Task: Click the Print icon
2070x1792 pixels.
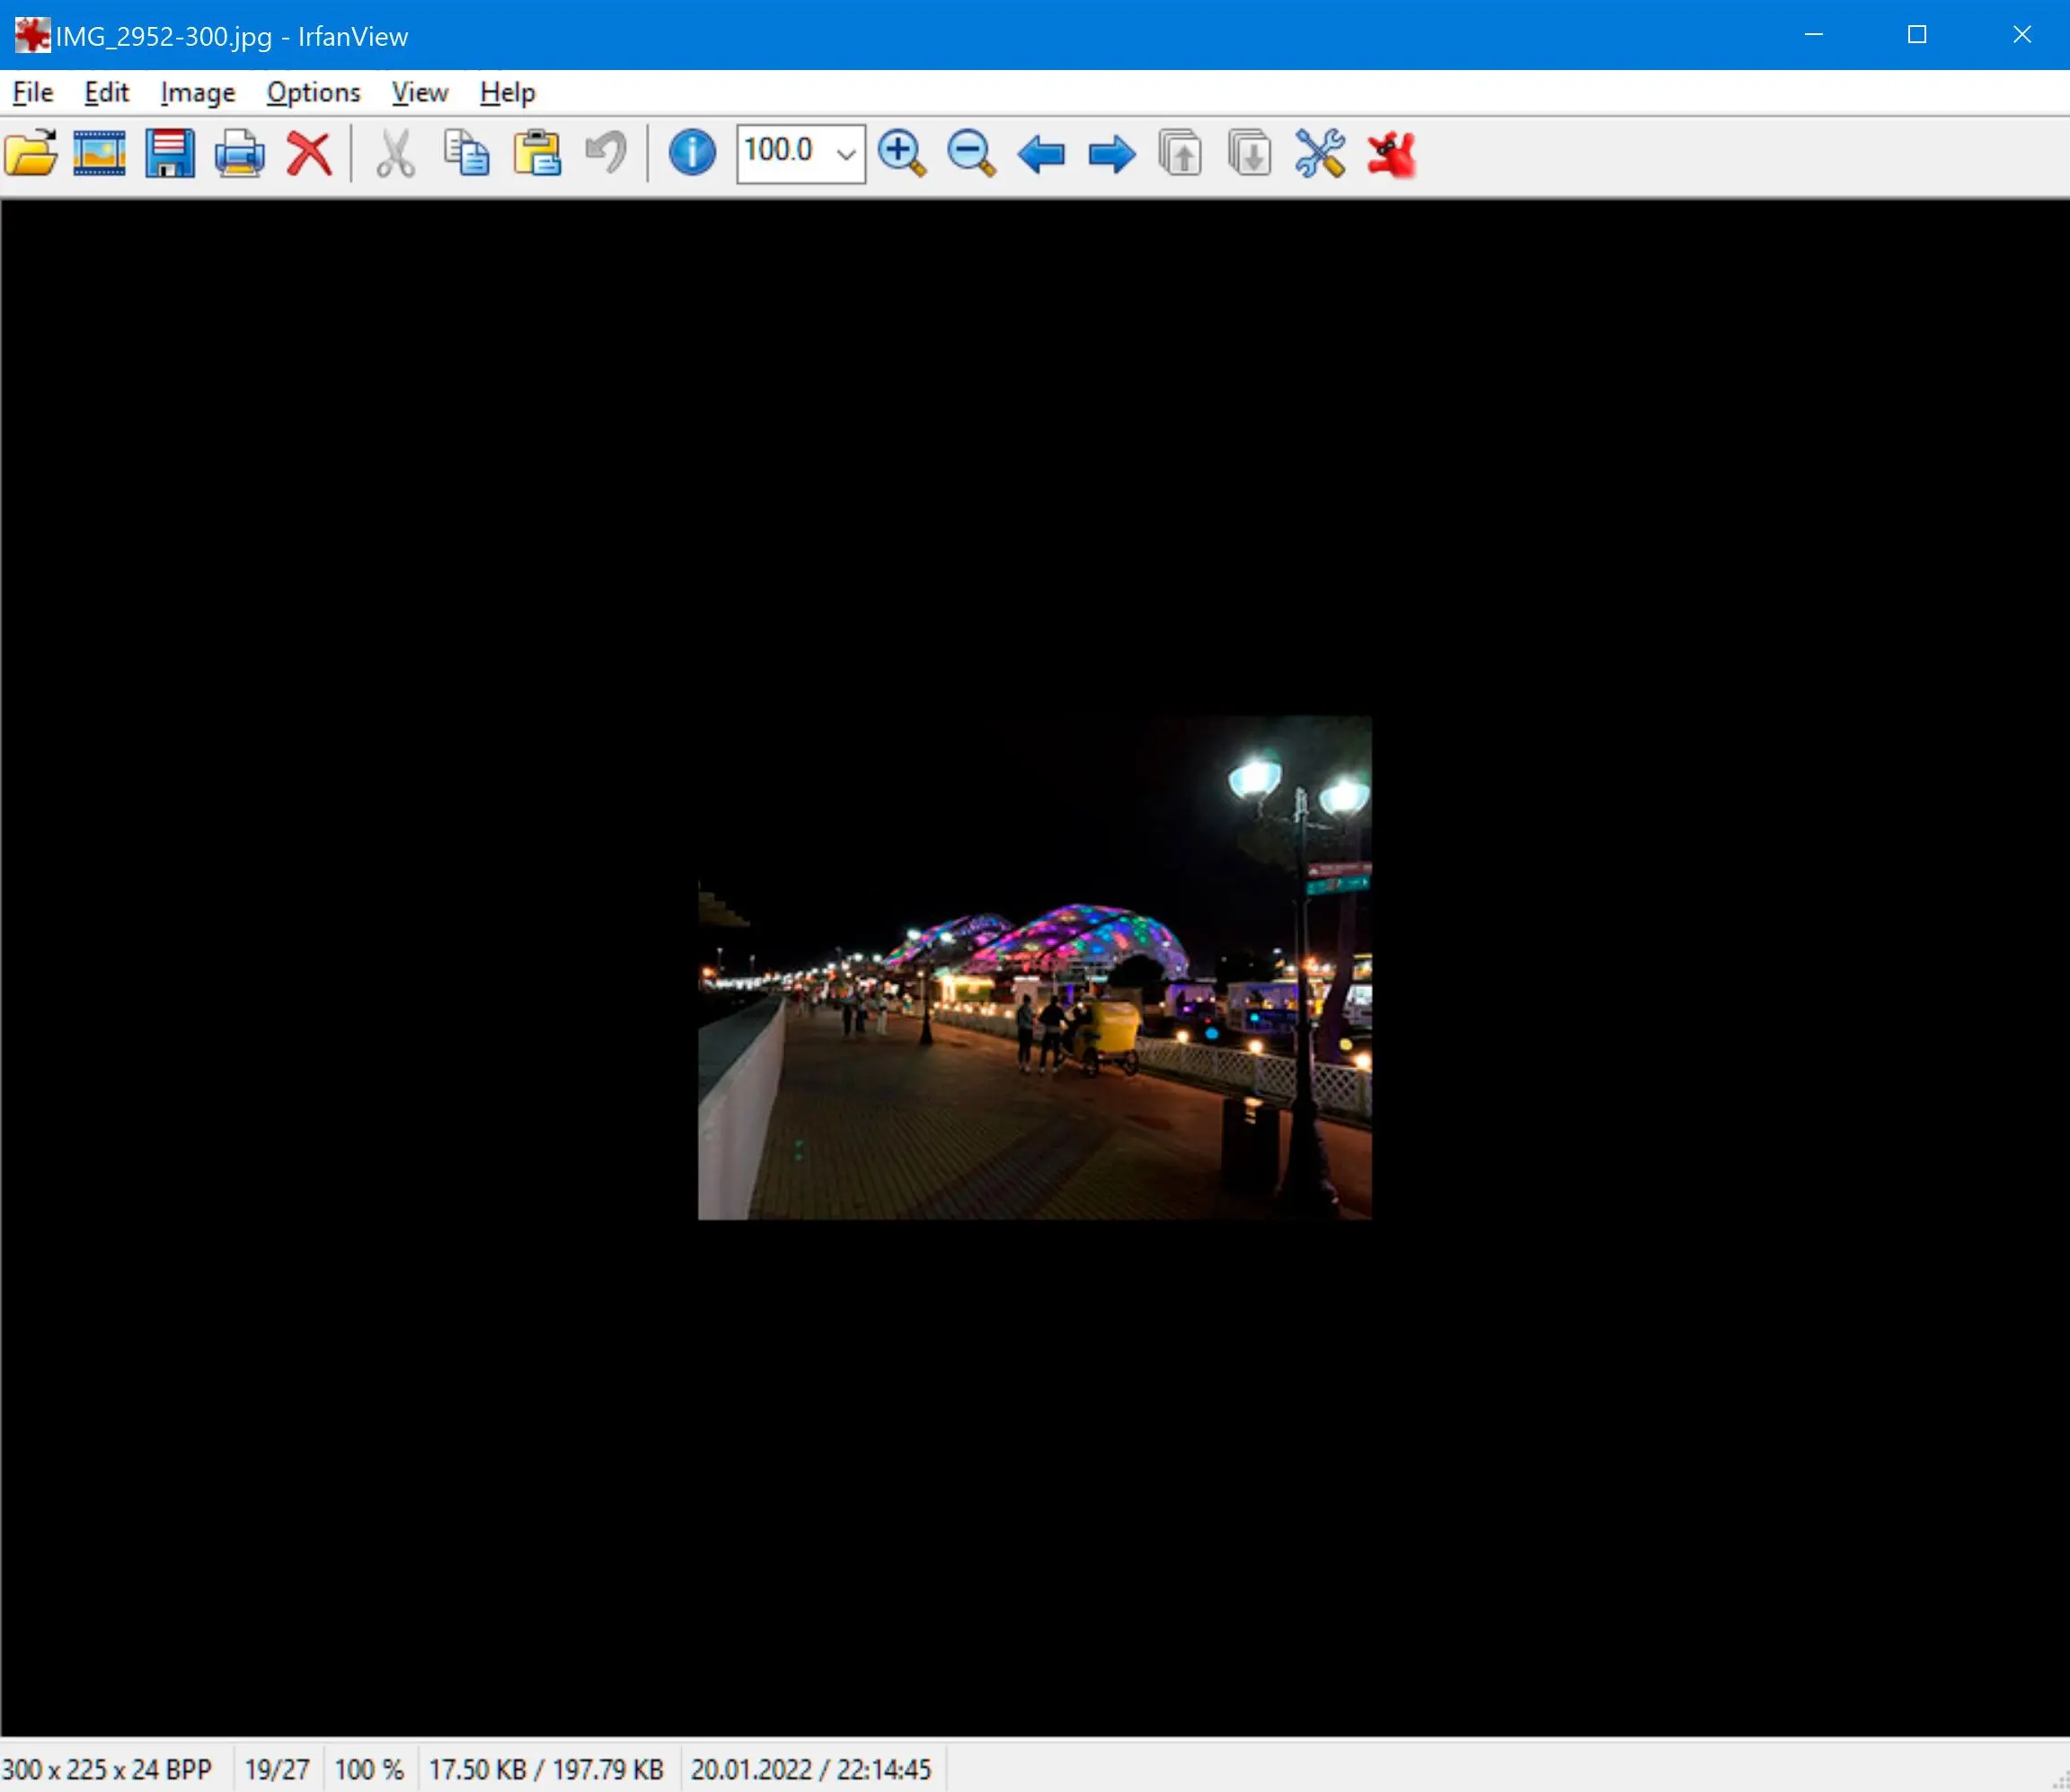Action: [x=240, y=154]
